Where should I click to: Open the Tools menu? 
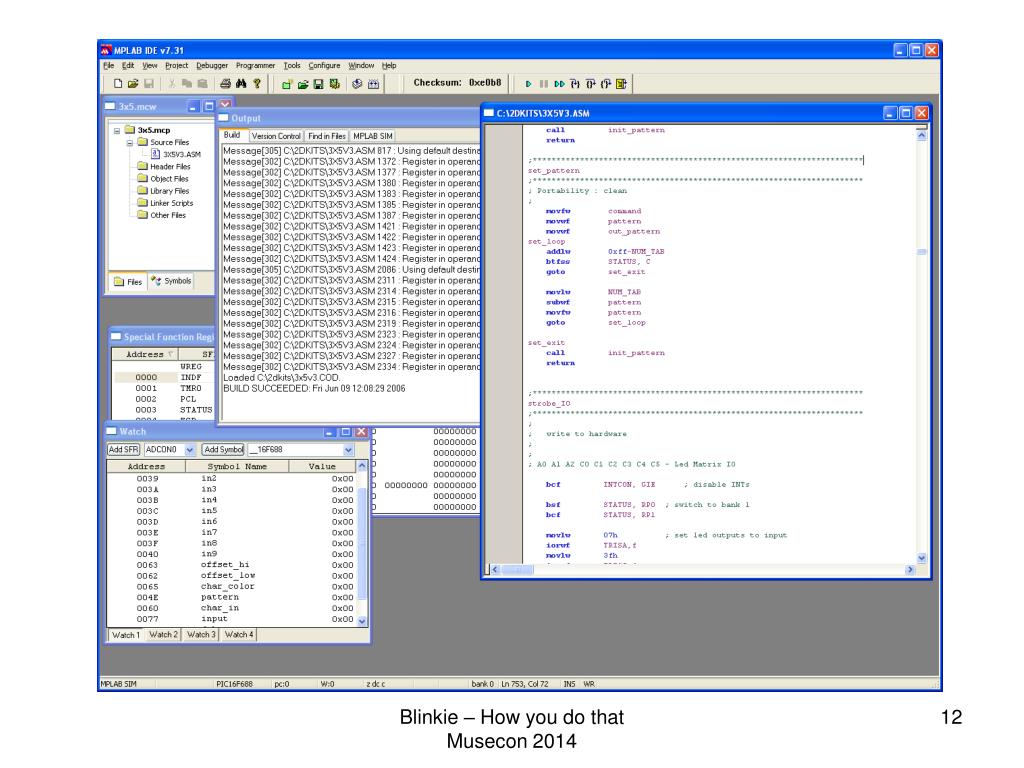292,65
